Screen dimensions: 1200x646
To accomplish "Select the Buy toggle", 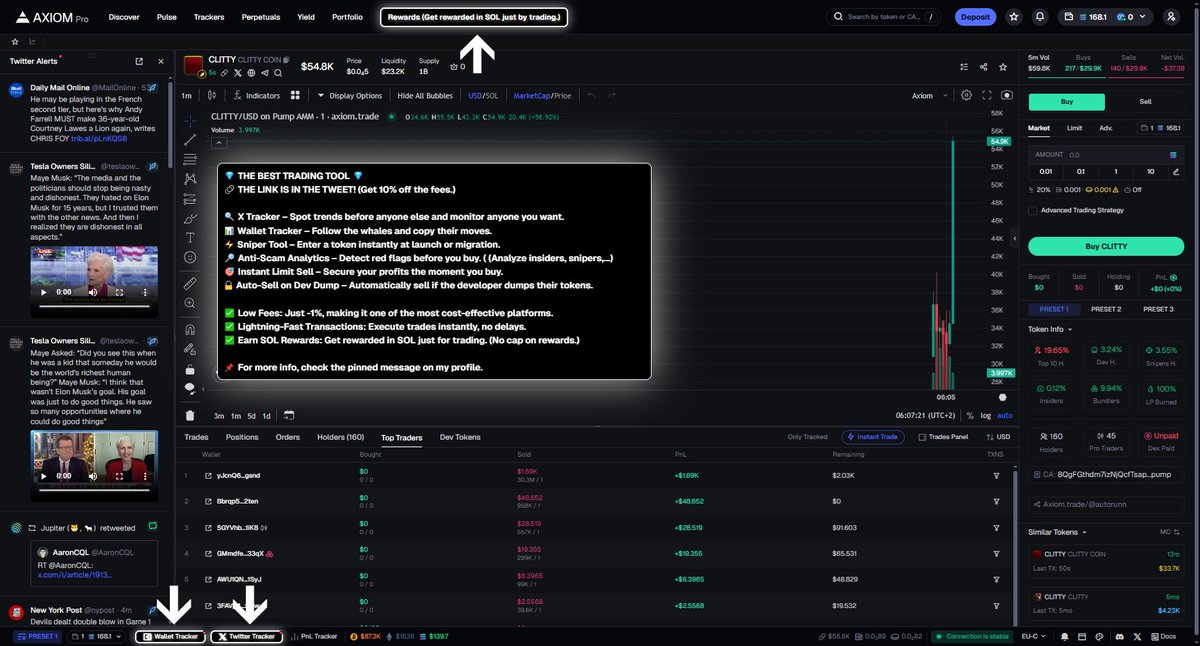I will click(x=1066, y=102).
